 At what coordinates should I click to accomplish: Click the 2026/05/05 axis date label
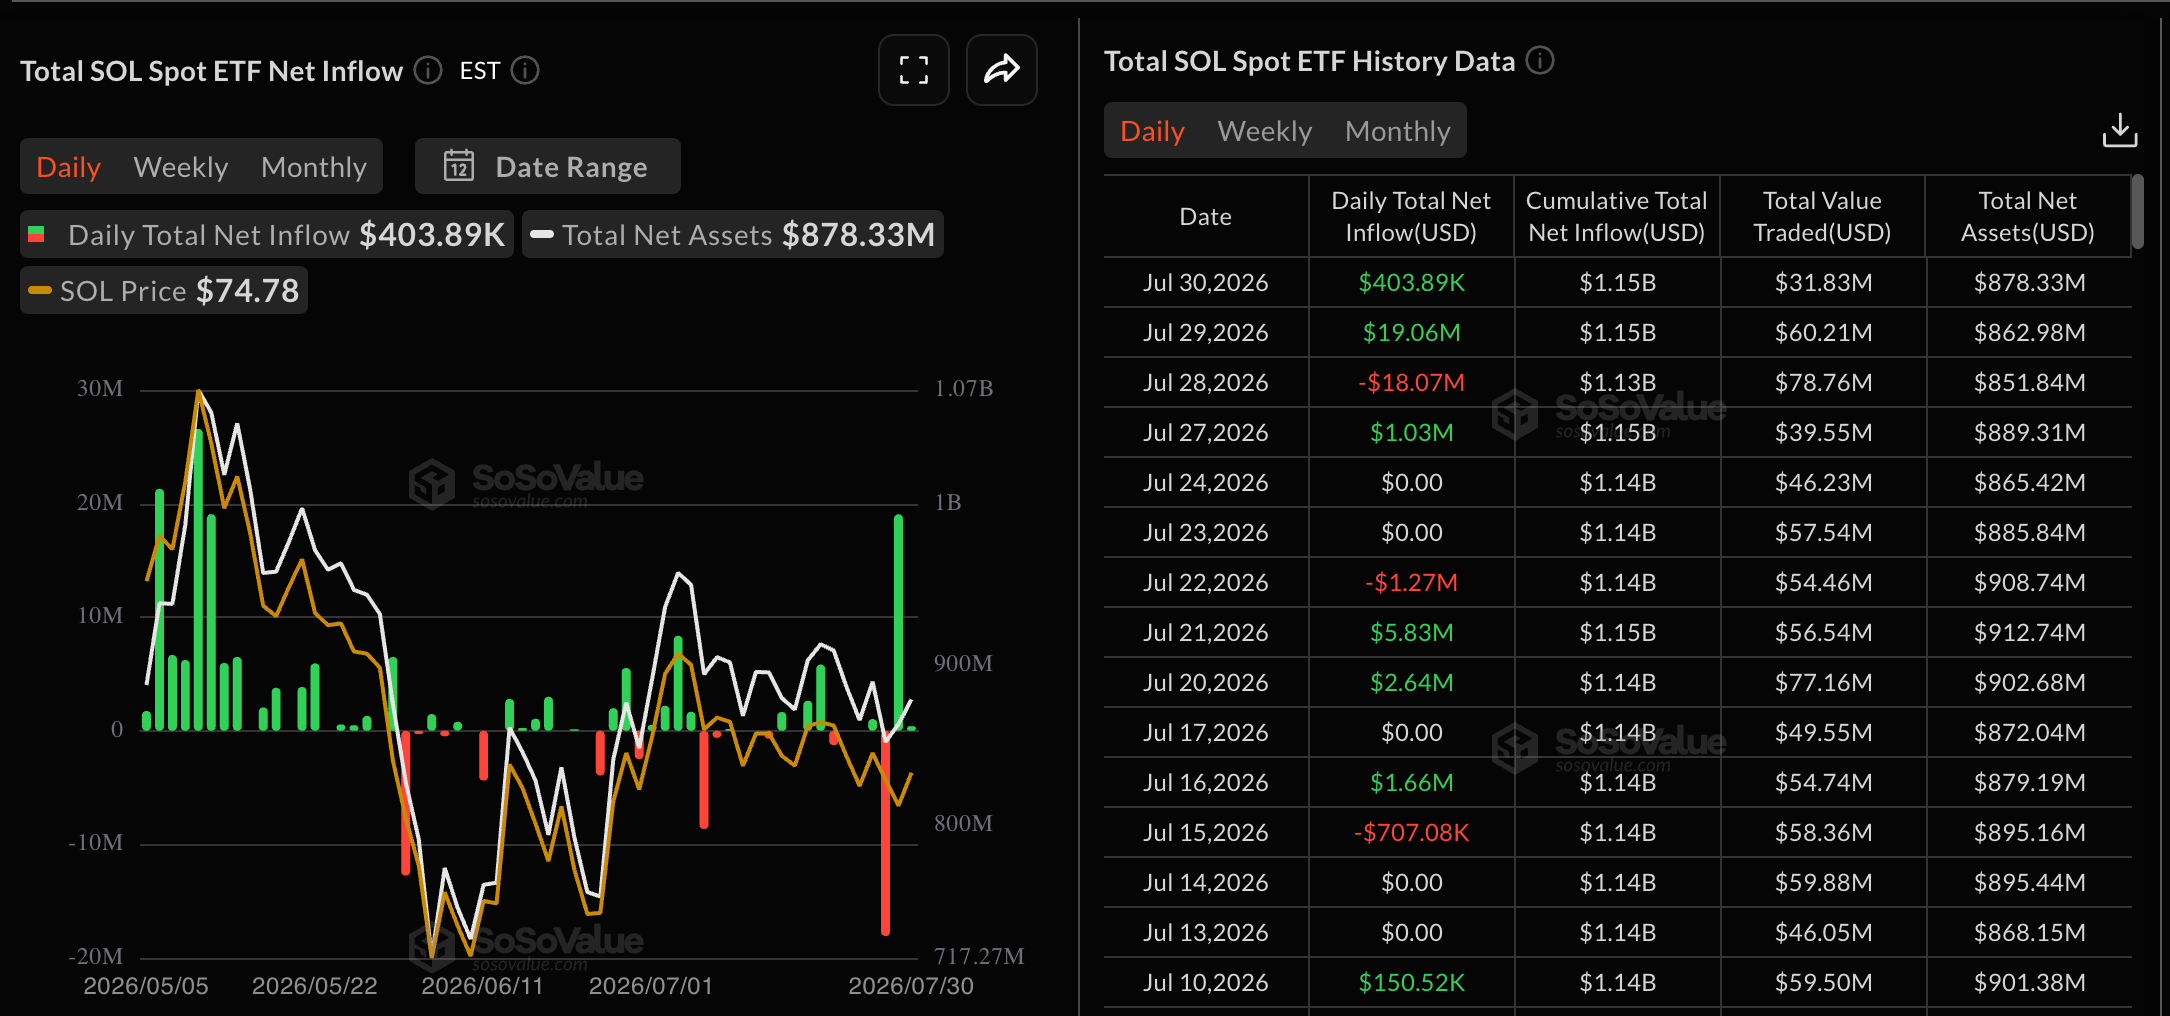click(x=146, y=986)
